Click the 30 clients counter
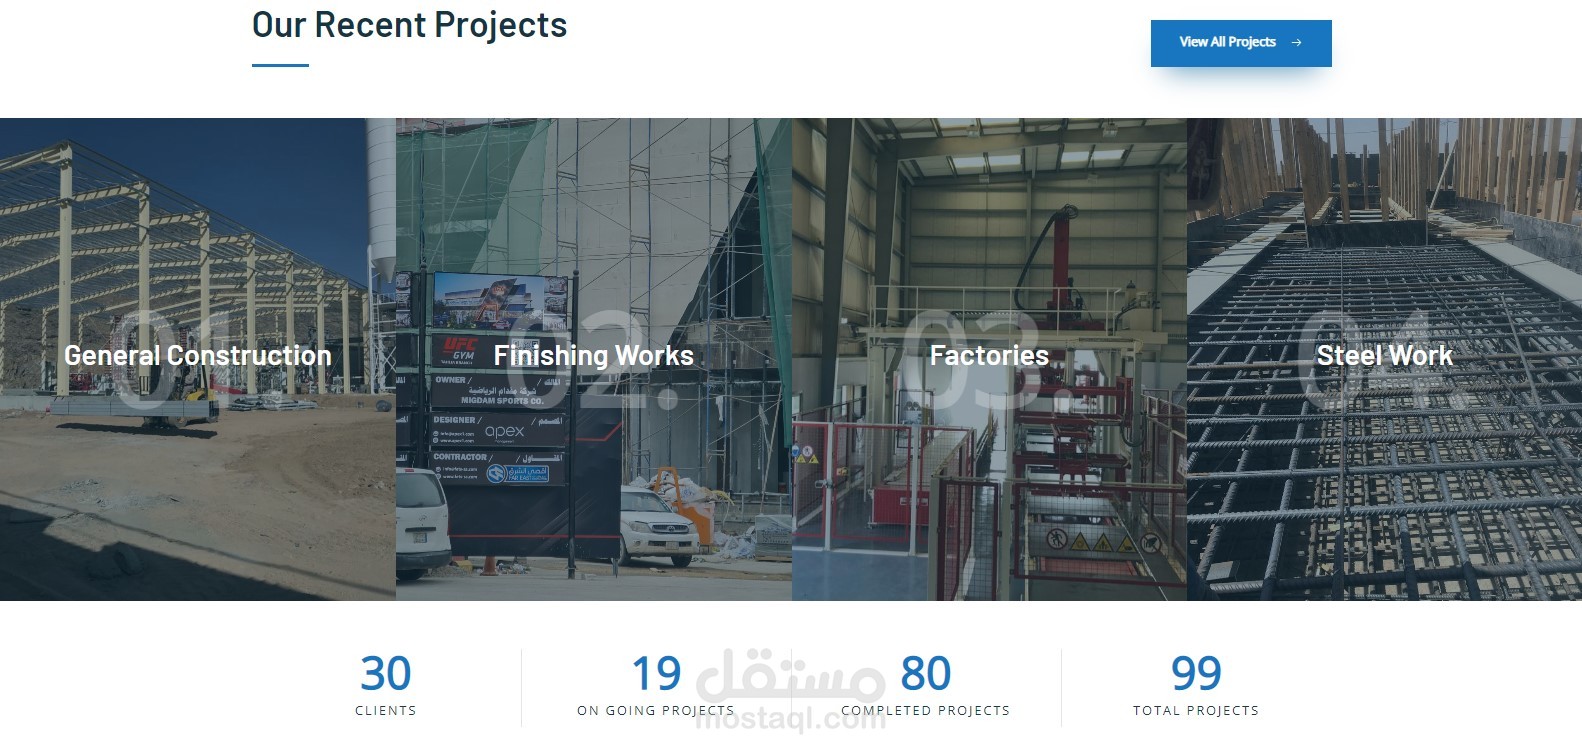This screenshot has height=750, width=1582. [386, 674]
